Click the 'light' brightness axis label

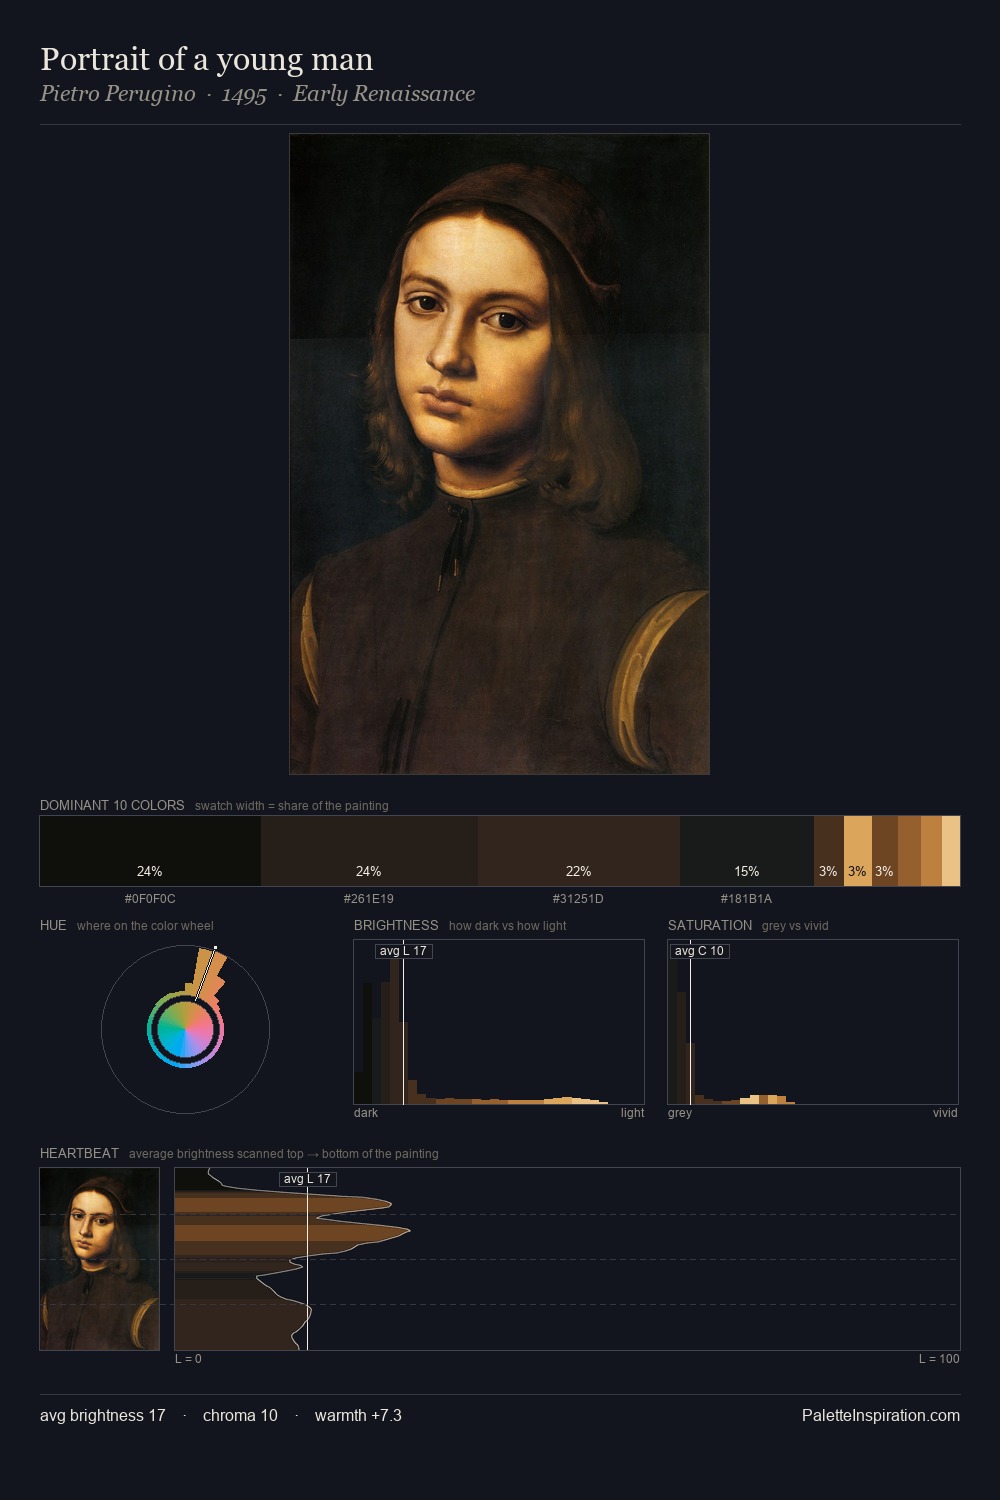tap(632, 1113)
